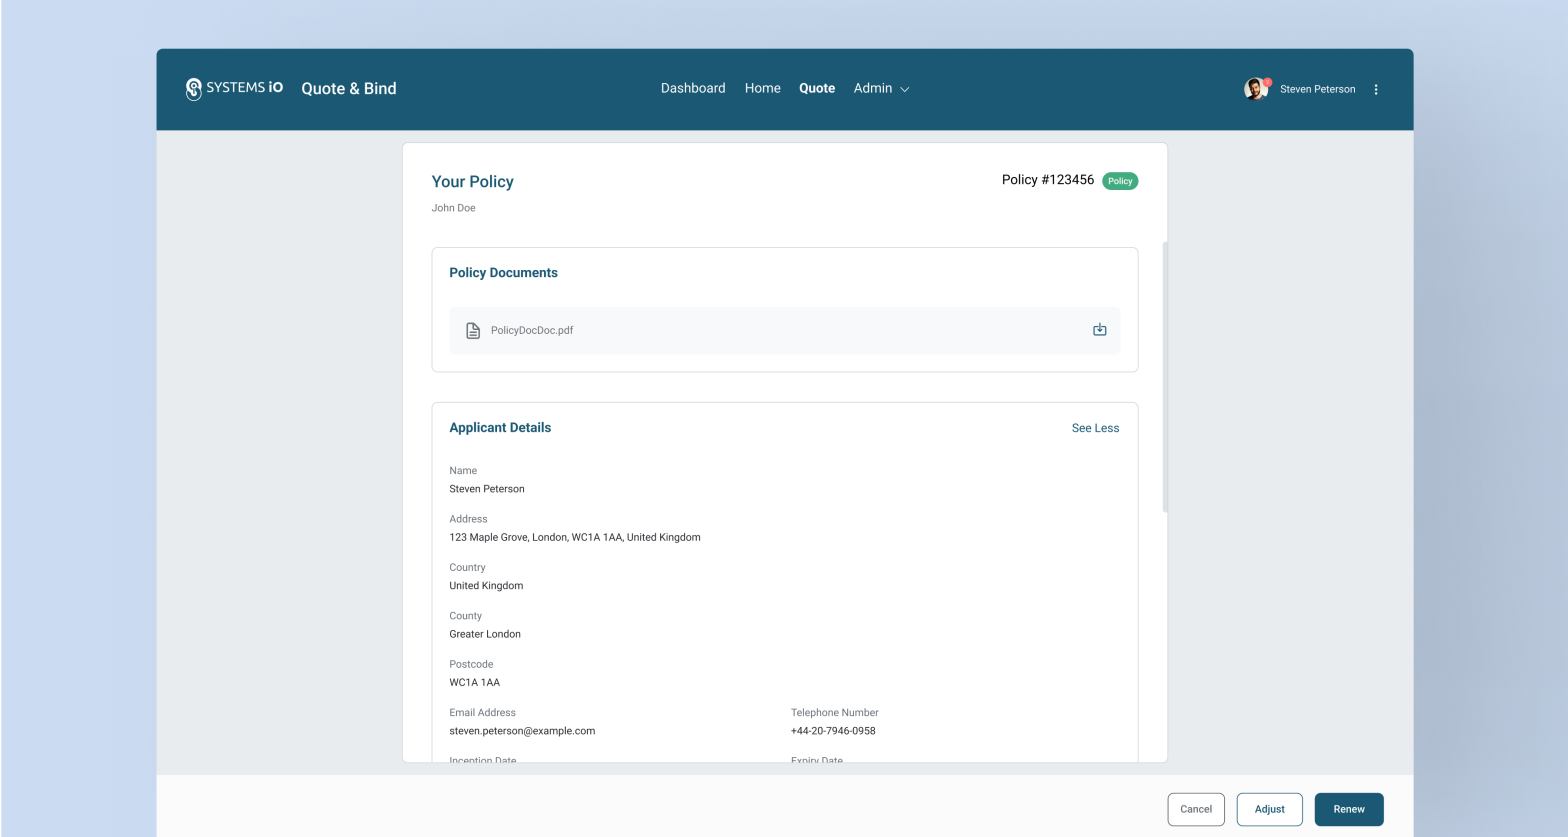
Task: Click the document file icon beside PolicyDocDoc.pdf
Action: point(473,331)
